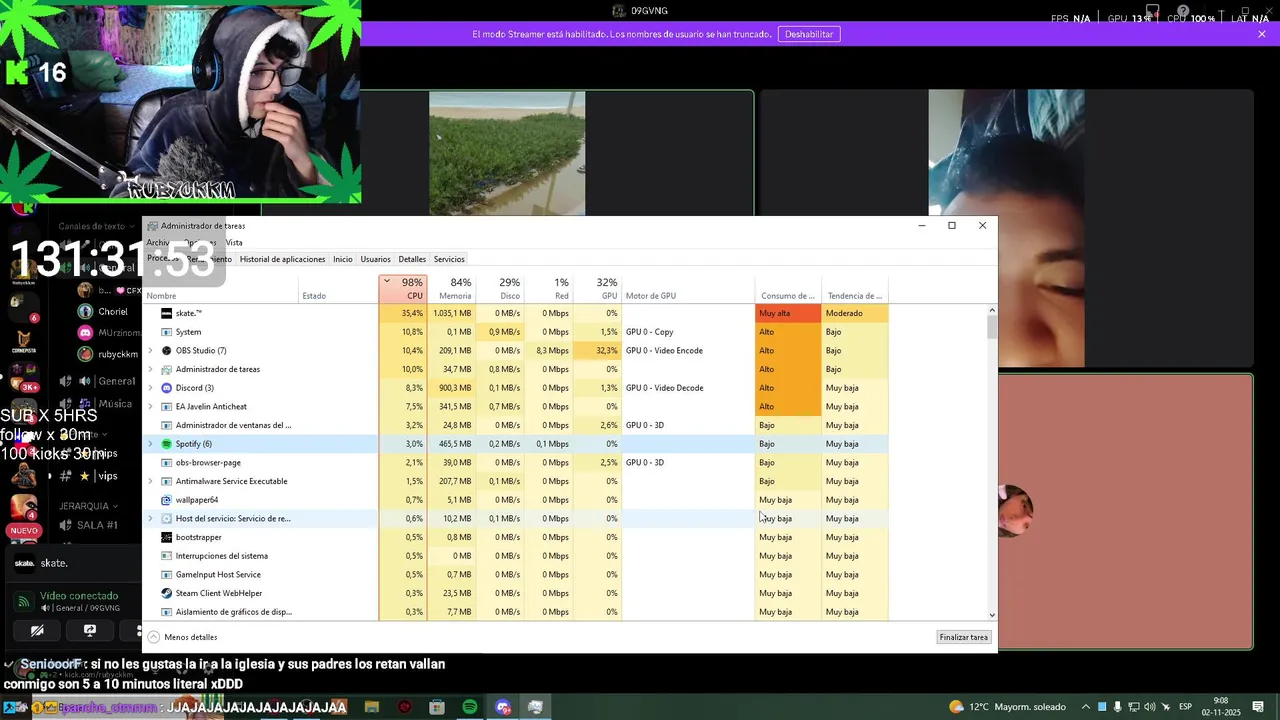Open File Explorer from the taskbar
Screen dimensions: 1280x720
pyautogui.click(x=372, y=707)
